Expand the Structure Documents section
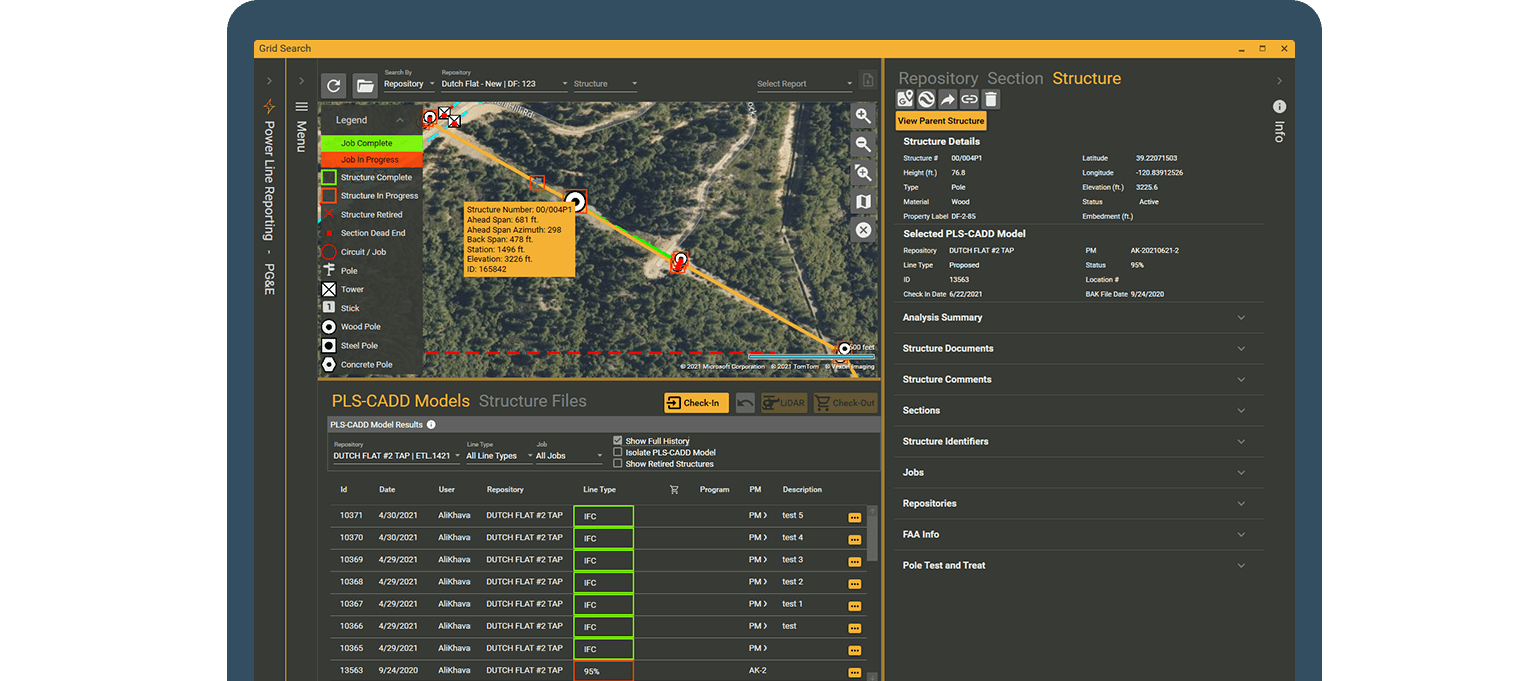Viewport: 1536px width, 681px height. click(1079, 349)
